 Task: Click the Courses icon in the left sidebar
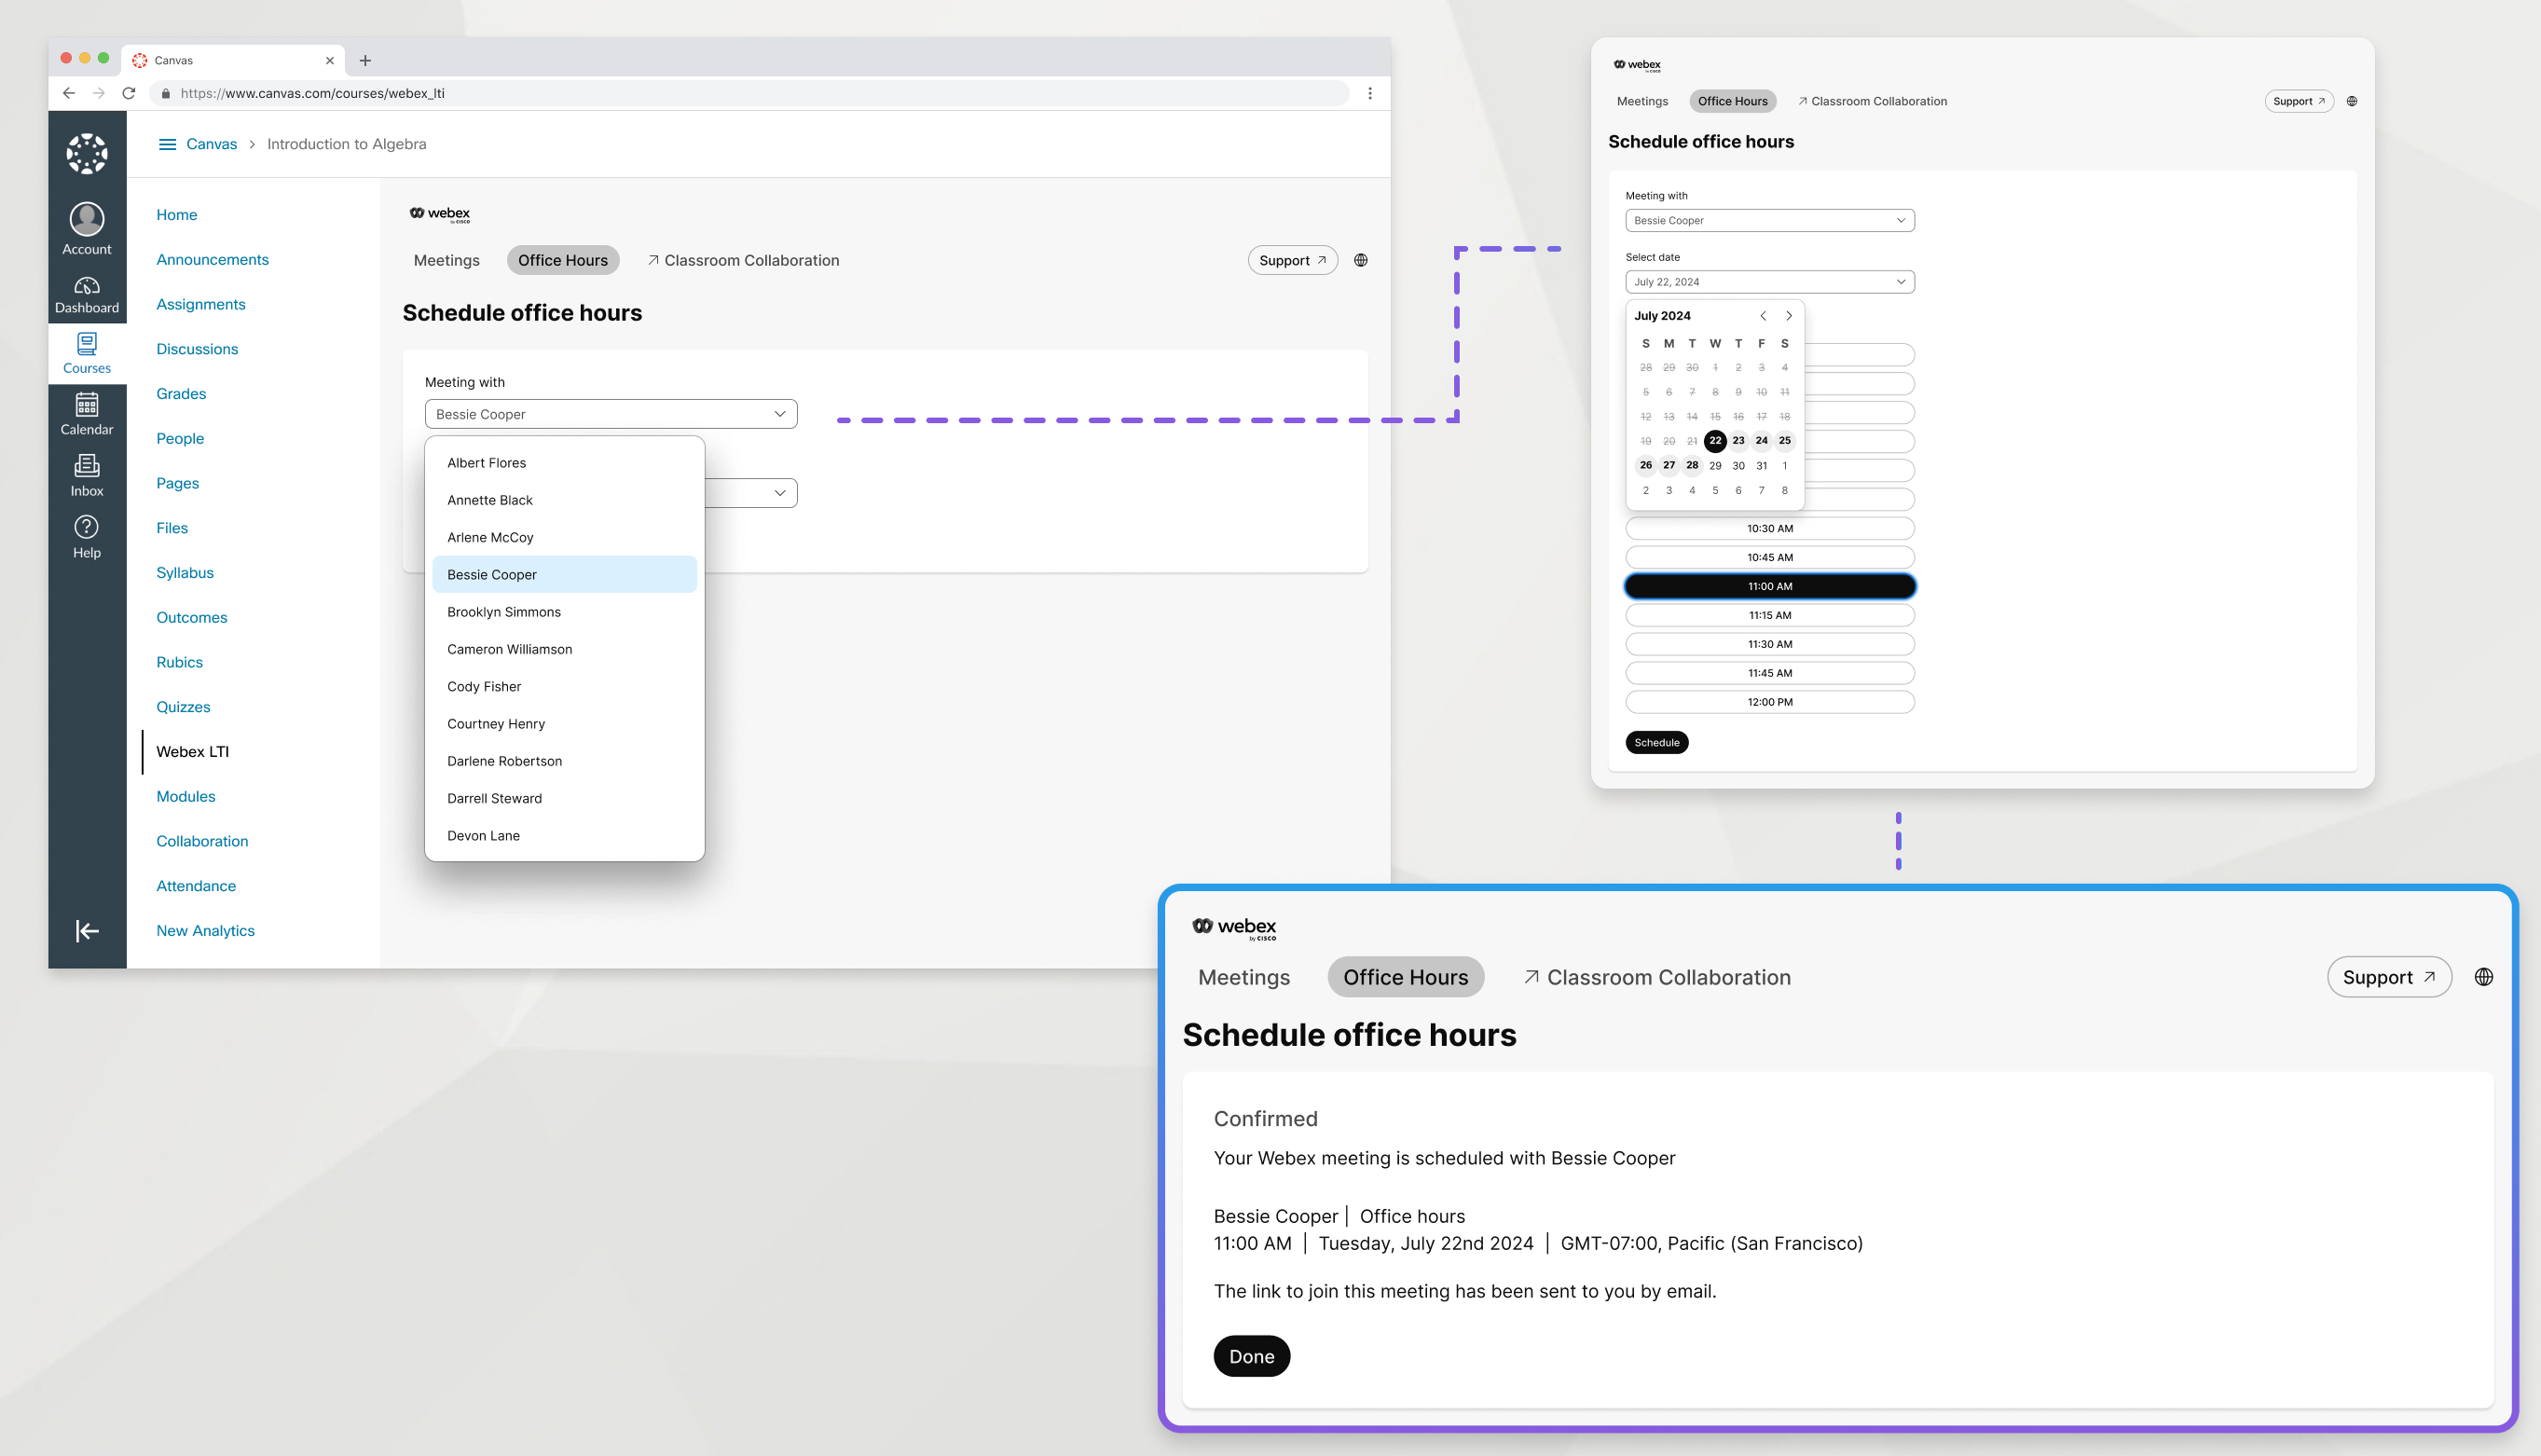[86, 354]
